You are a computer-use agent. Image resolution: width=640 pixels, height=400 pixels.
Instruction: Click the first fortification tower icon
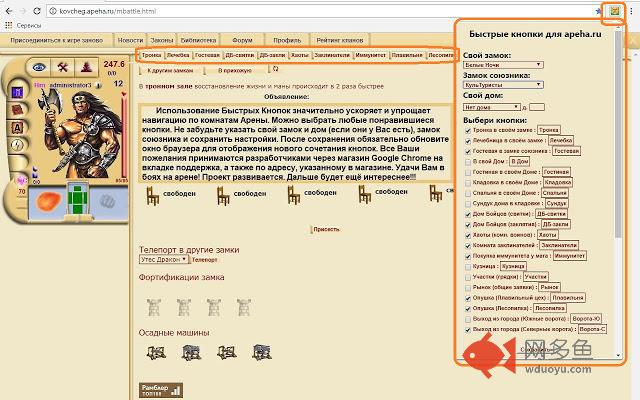coord(154,307)
